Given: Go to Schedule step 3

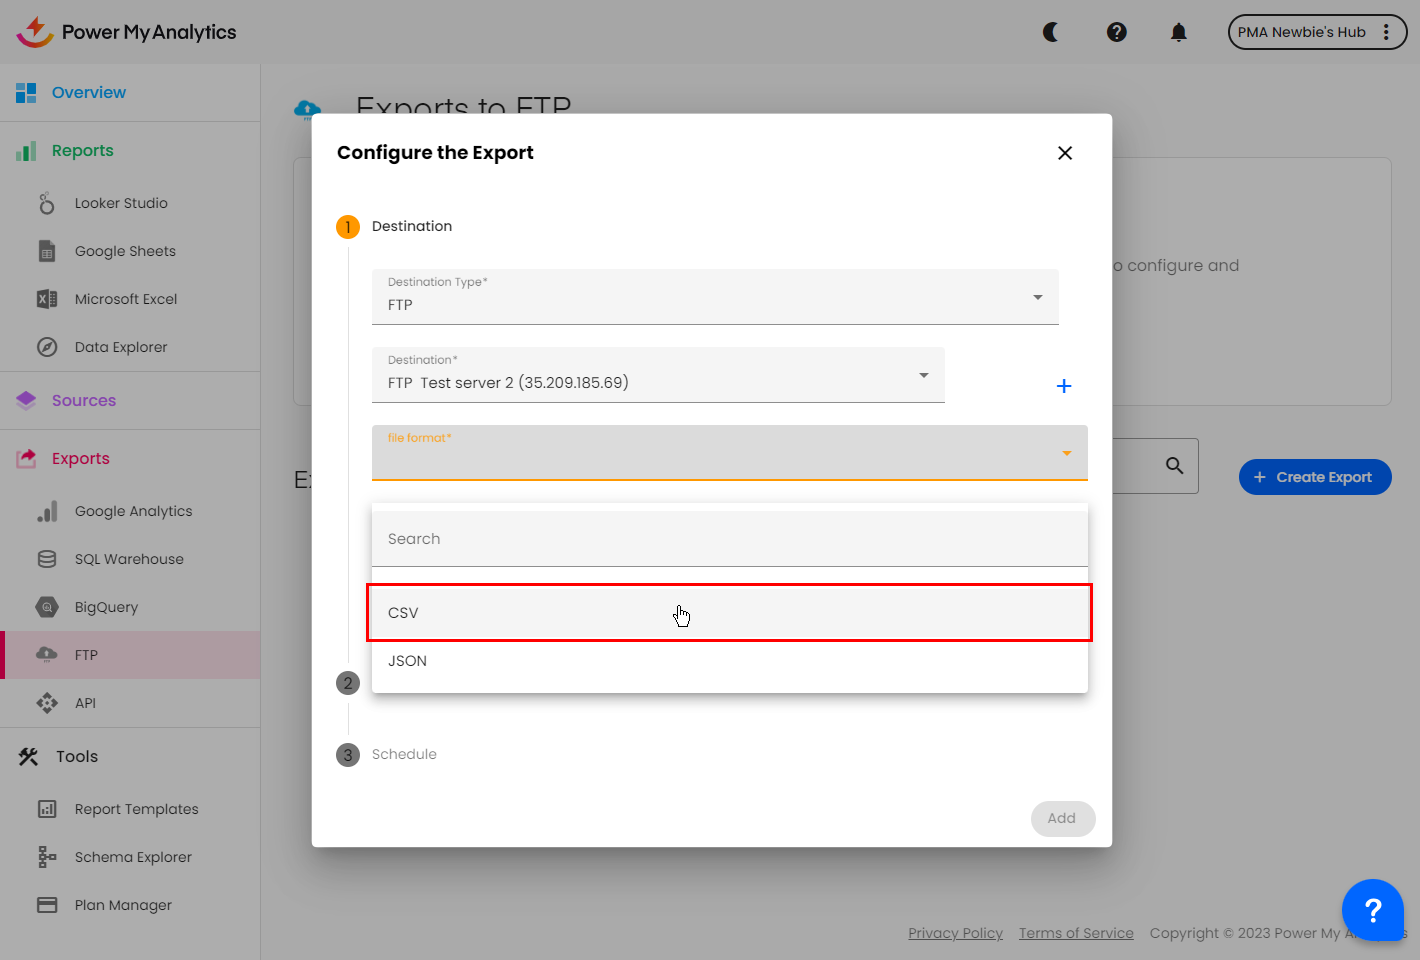Looking at the screenshot, I should point(404,754).
